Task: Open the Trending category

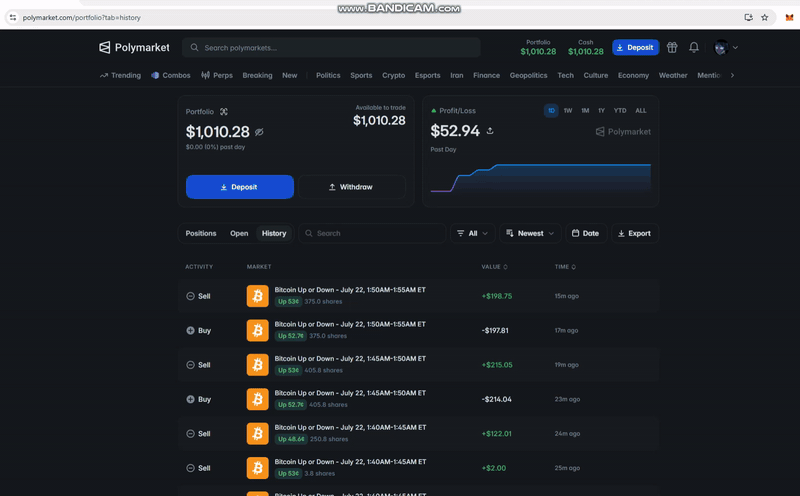Action: click(120, 75)
